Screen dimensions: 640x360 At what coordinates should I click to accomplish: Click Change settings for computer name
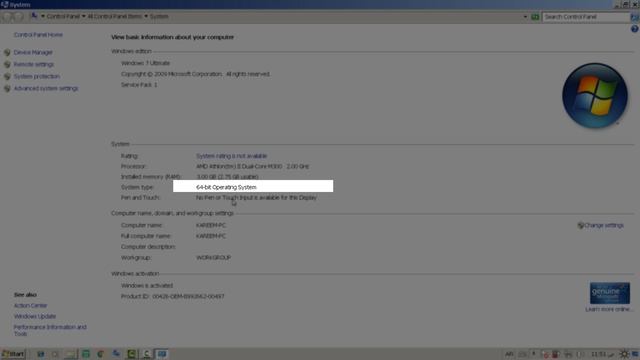pos(604,225)
